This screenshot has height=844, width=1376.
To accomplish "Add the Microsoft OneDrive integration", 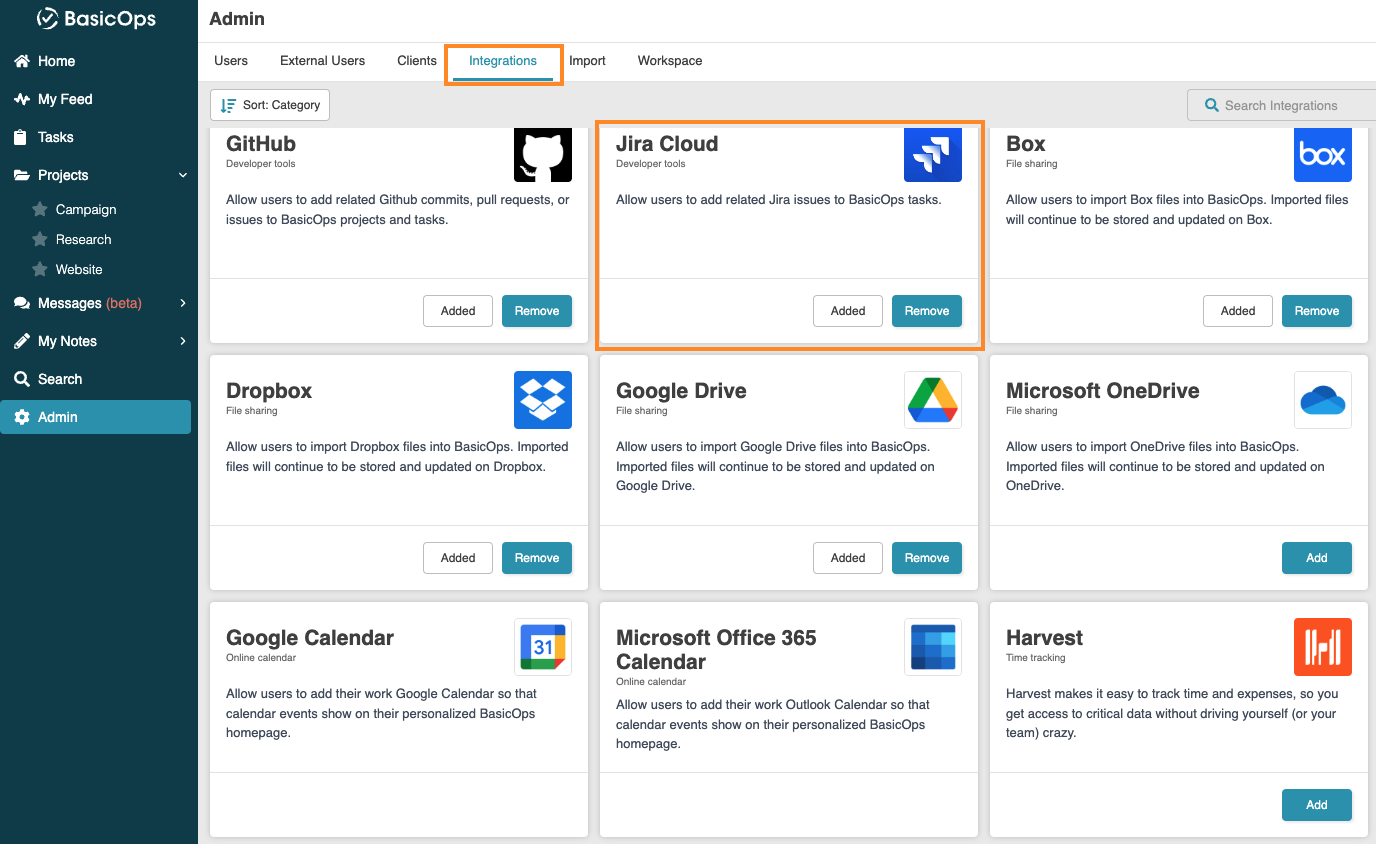I will 1317,558.
